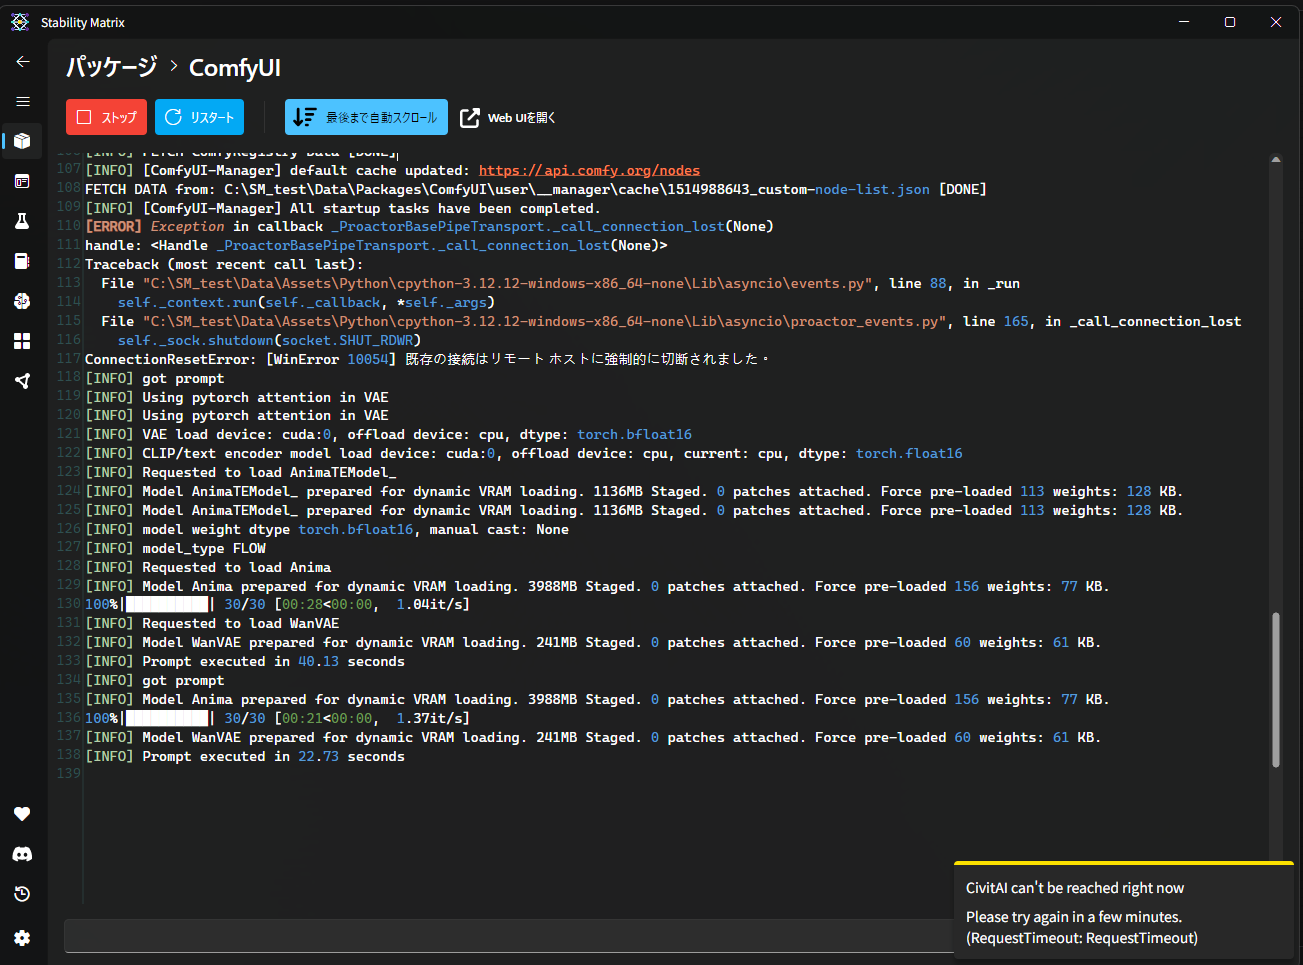Click the progress line showing 1.04it/s
Screen dimensions: 1303x965
tap(277, 605)
